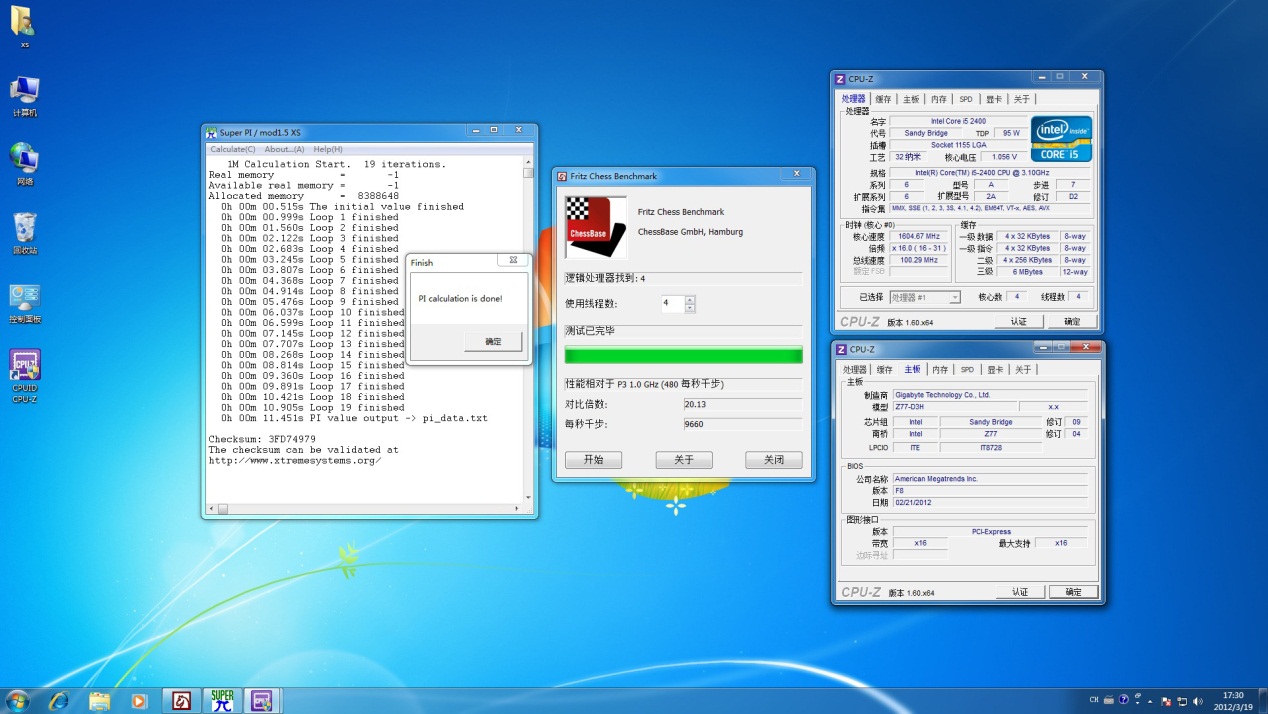The image size is (1268, 714).
Task: Switch to the SPD tab in the top CPU-Z window
Action: (x=965, y=99)
